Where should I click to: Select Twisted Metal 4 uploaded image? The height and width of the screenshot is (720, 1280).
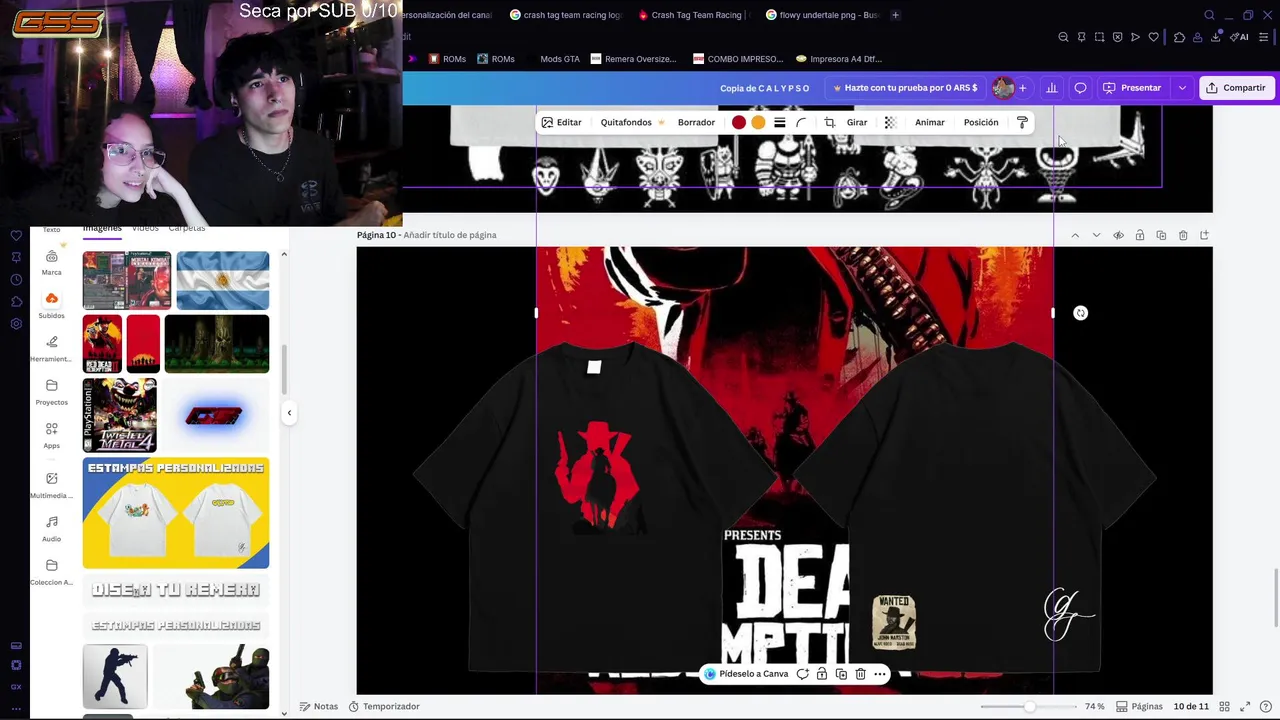[120, 415]
